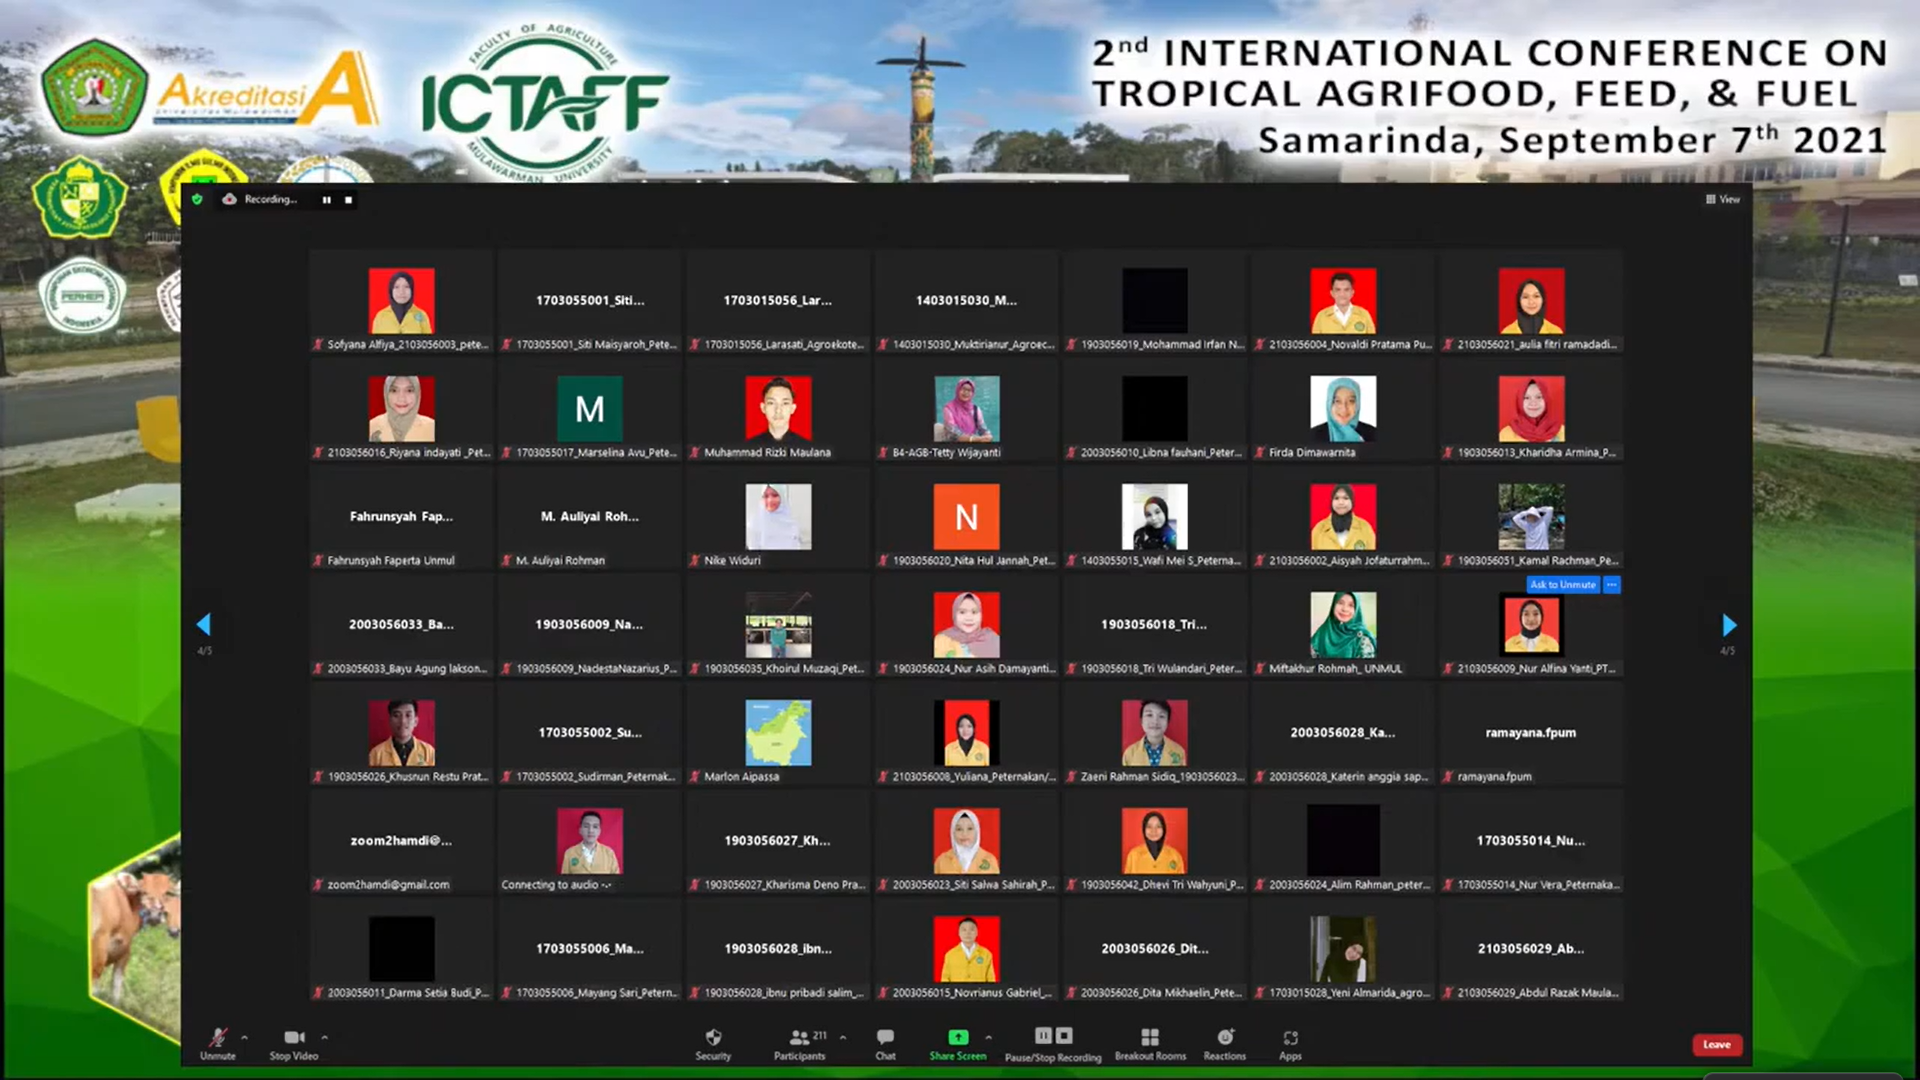1920x1080 pixels.
Task: Click the green Share Screen icon
Action: (958, 1037)
